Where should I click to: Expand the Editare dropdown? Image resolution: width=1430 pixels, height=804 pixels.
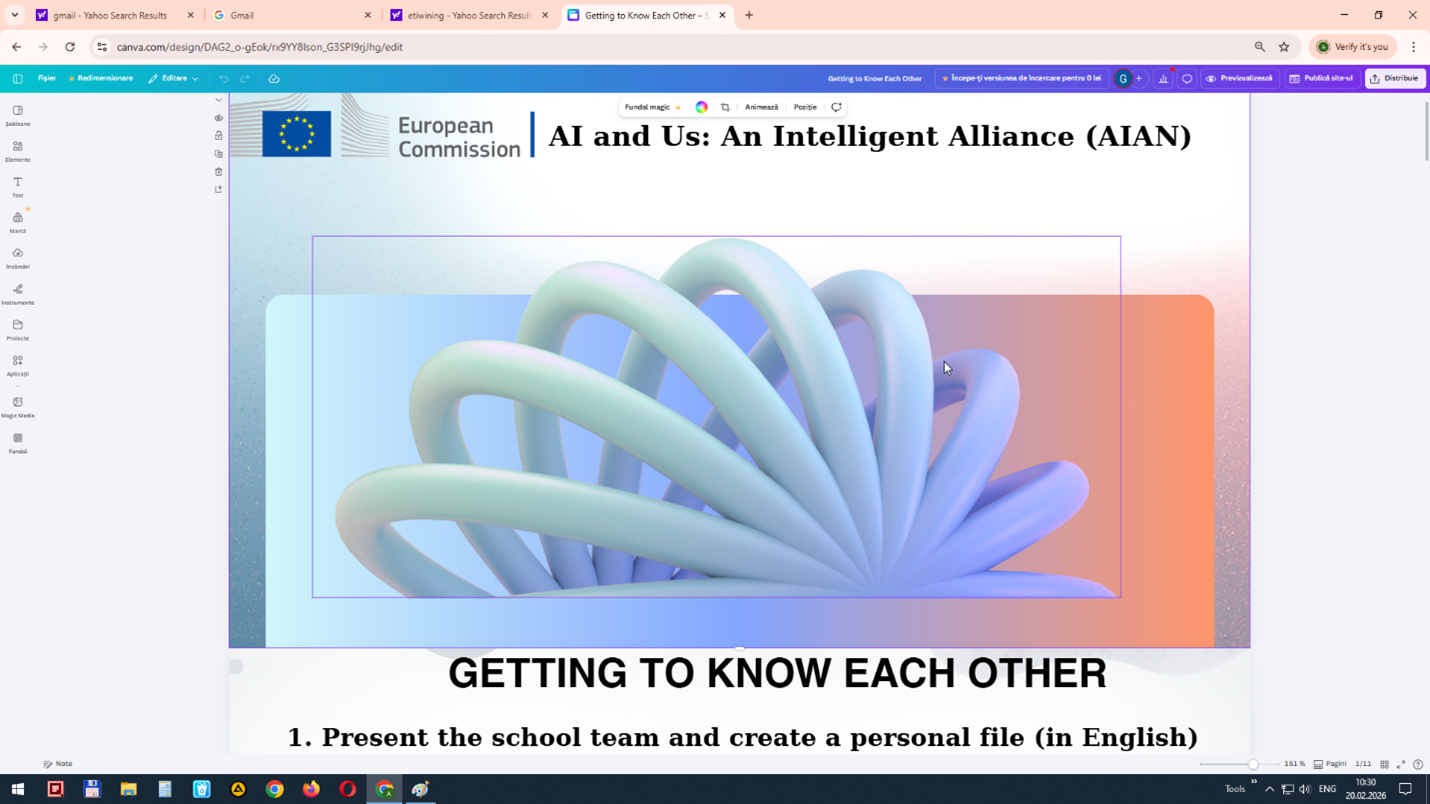[173, 78]
